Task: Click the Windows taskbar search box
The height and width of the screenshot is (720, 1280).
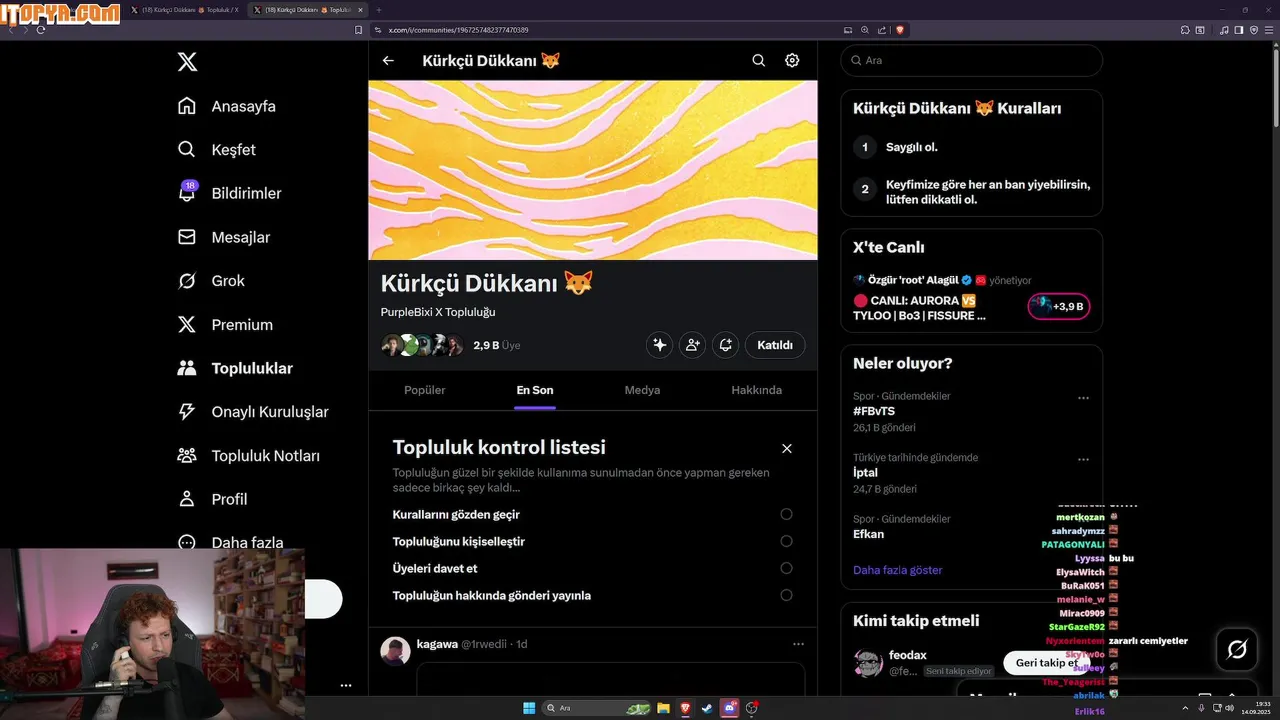Action: pos(596,708)
